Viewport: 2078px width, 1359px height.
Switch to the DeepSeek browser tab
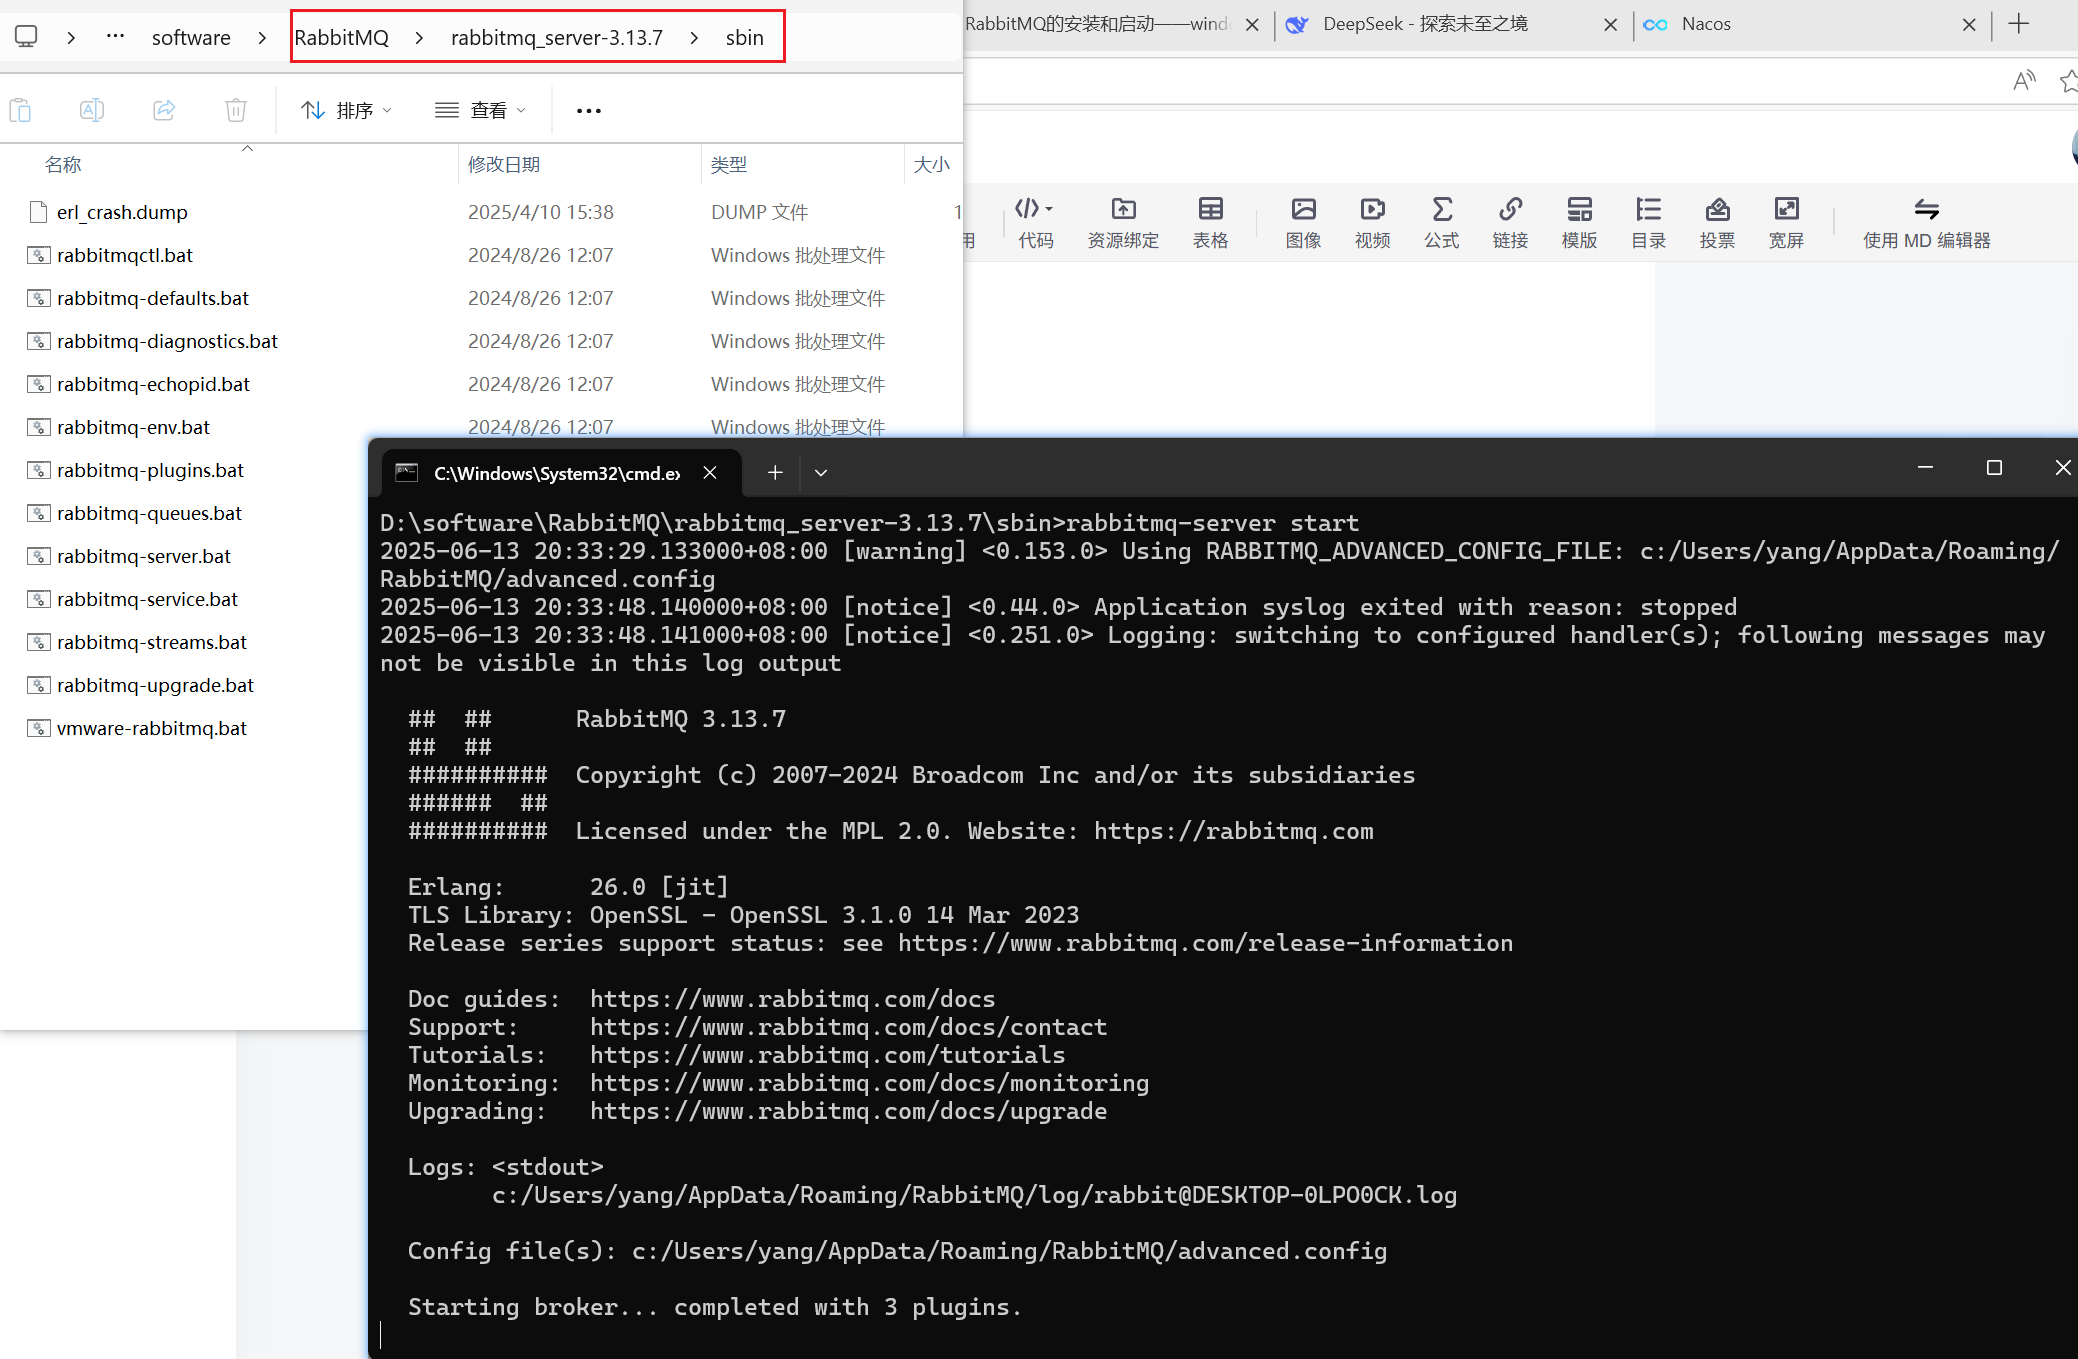pos(1424,24)
